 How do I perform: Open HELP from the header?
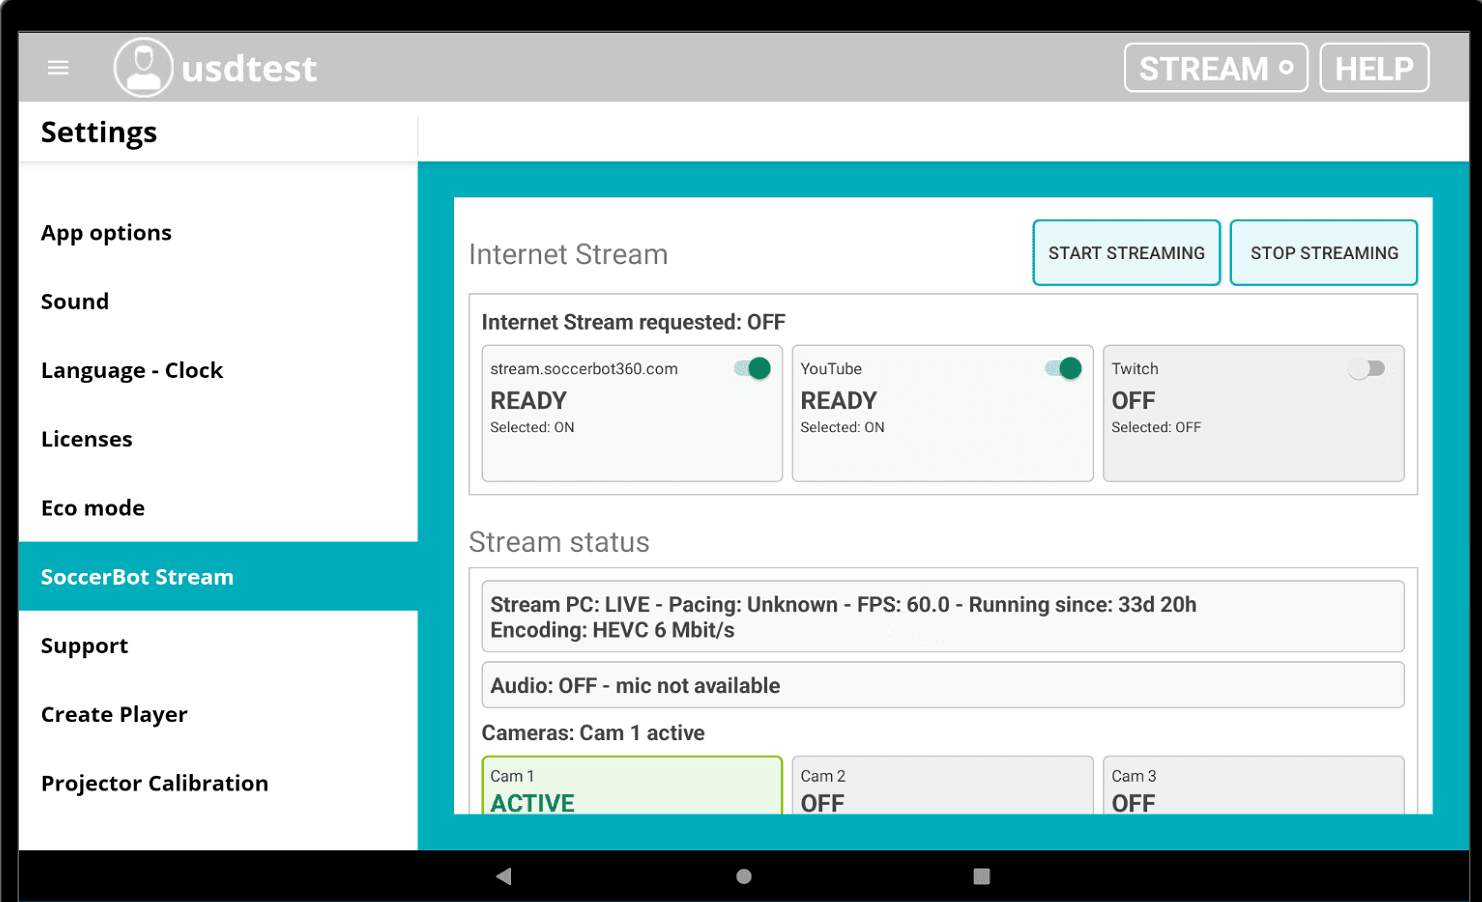(1374, 68)
